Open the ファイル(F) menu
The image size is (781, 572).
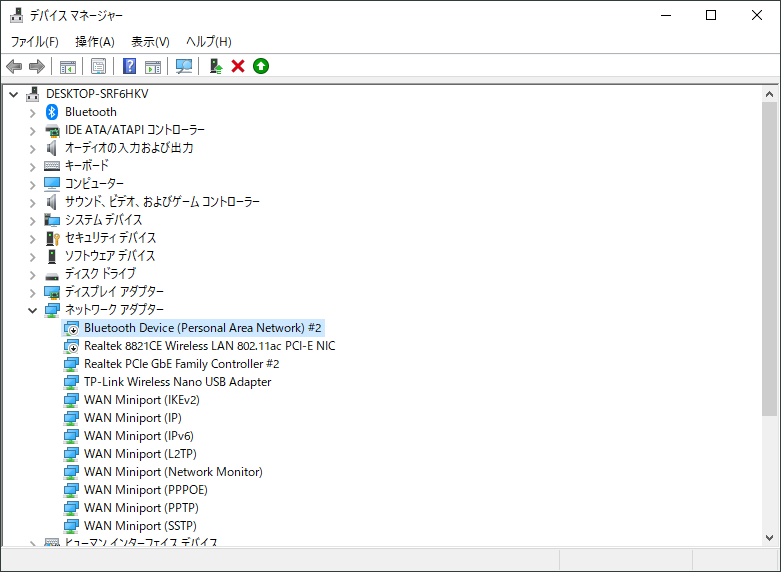[x=34, y=41]
